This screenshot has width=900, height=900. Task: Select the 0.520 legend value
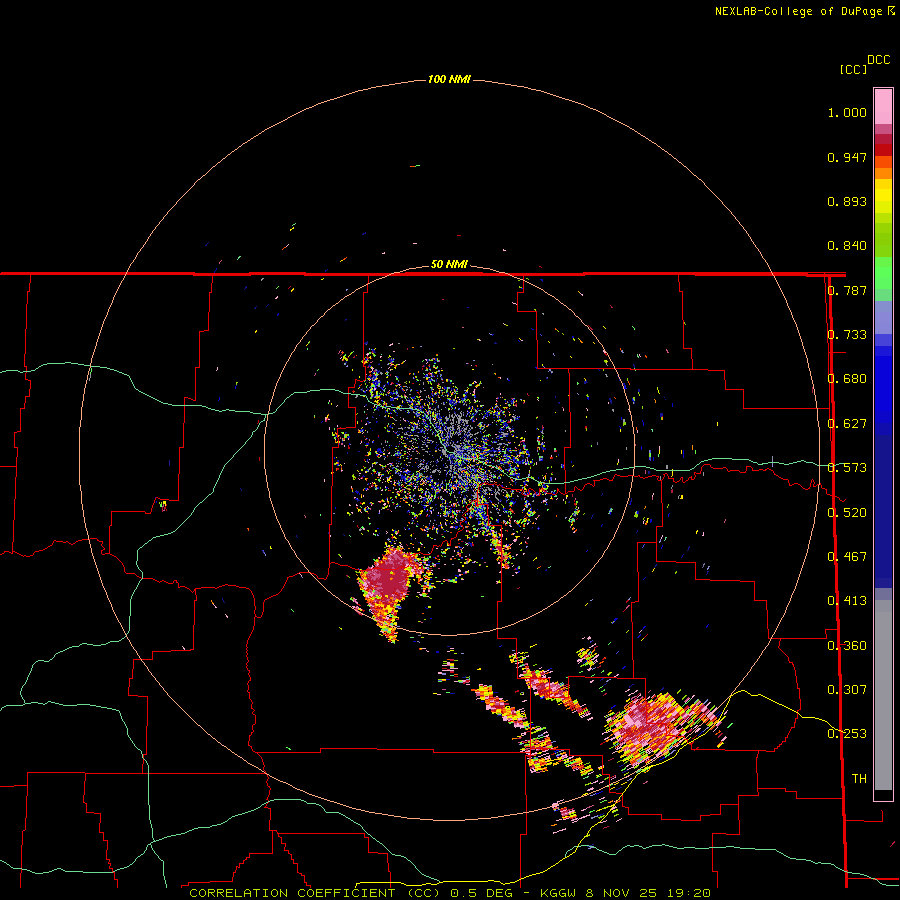[847, 513]
